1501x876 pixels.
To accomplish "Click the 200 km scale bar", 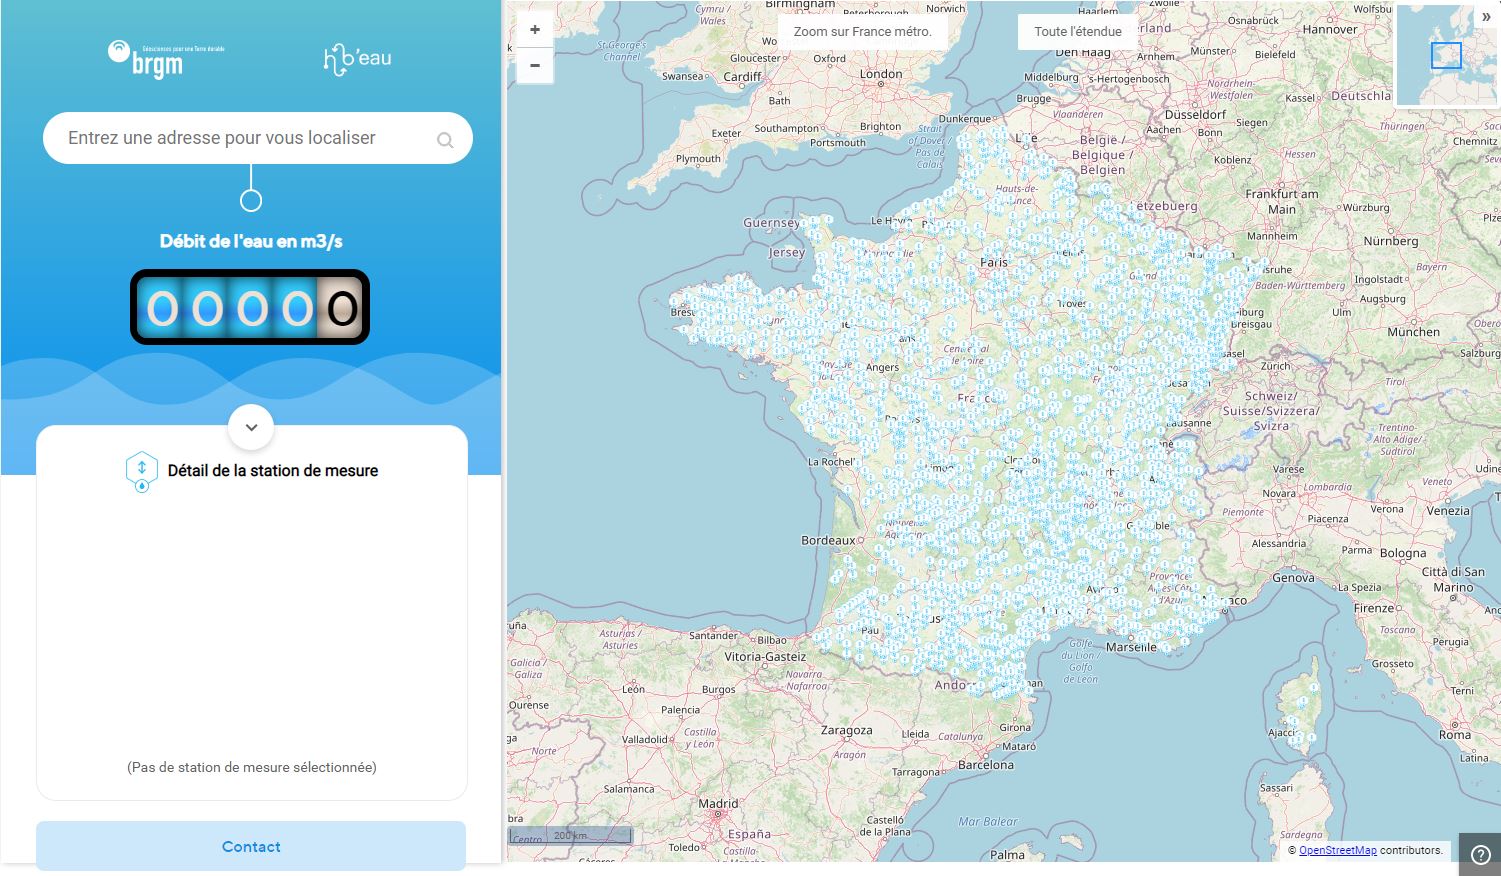I will (571, 835).
